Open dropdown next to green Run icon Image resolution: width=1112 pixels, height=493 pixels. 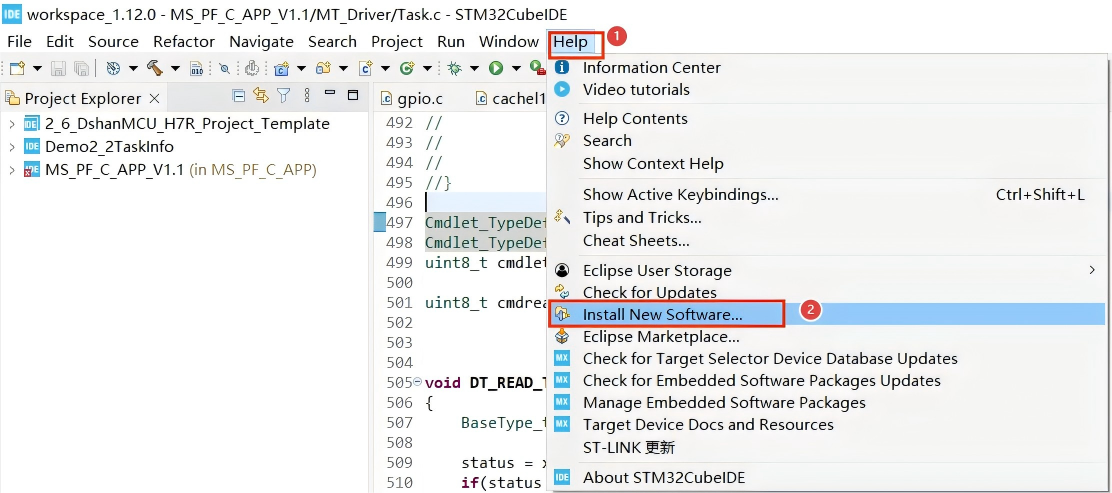click(x=516, y=69)
